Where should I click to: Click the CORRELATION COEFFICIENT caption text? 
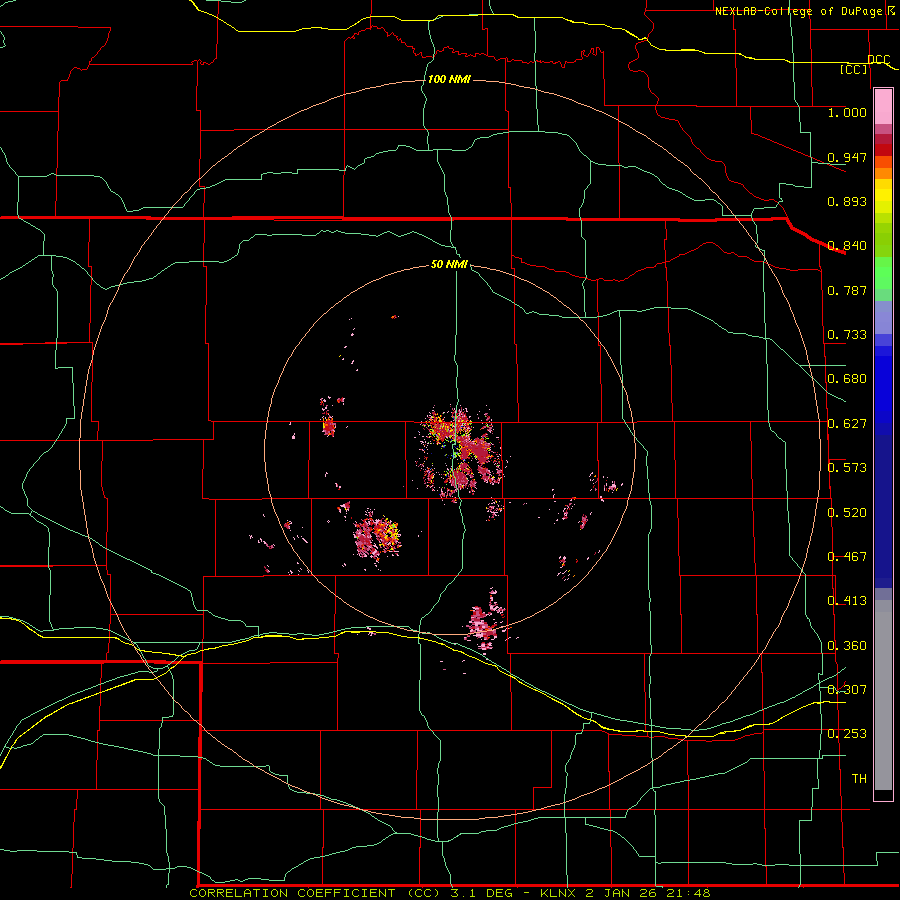pos(298,893)
